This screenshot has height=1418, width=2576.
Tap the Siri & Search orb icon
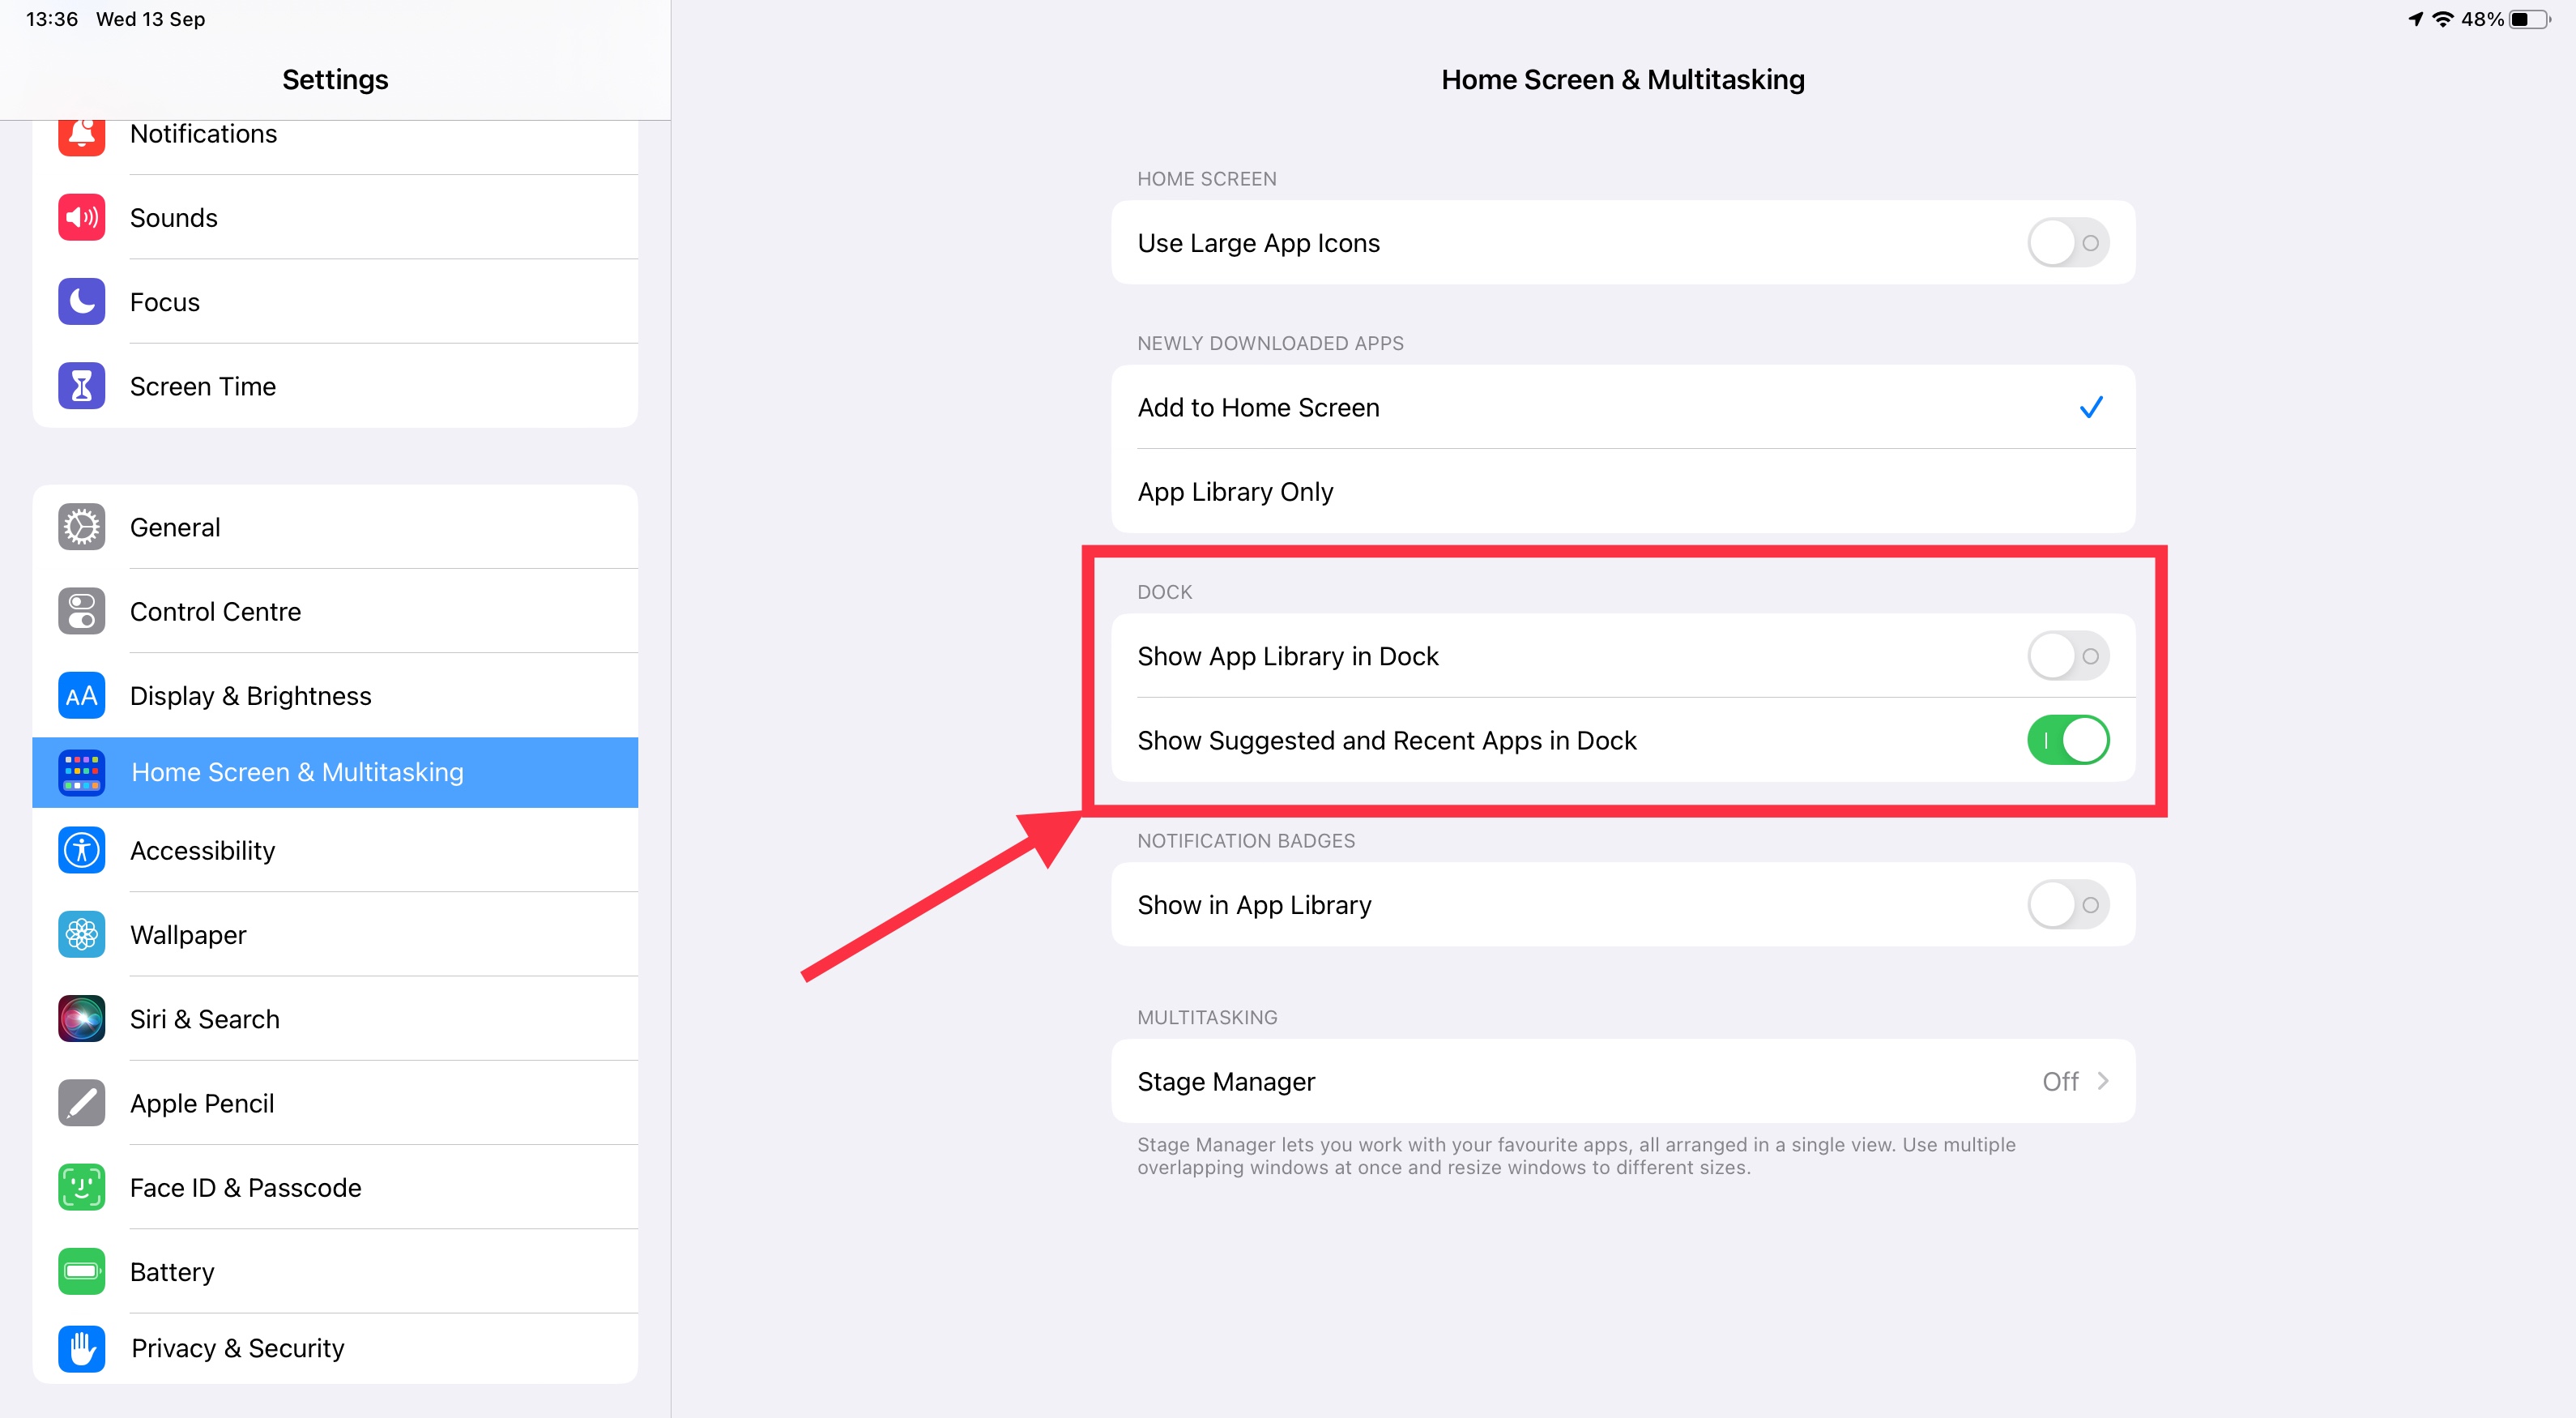point(81,1019)
